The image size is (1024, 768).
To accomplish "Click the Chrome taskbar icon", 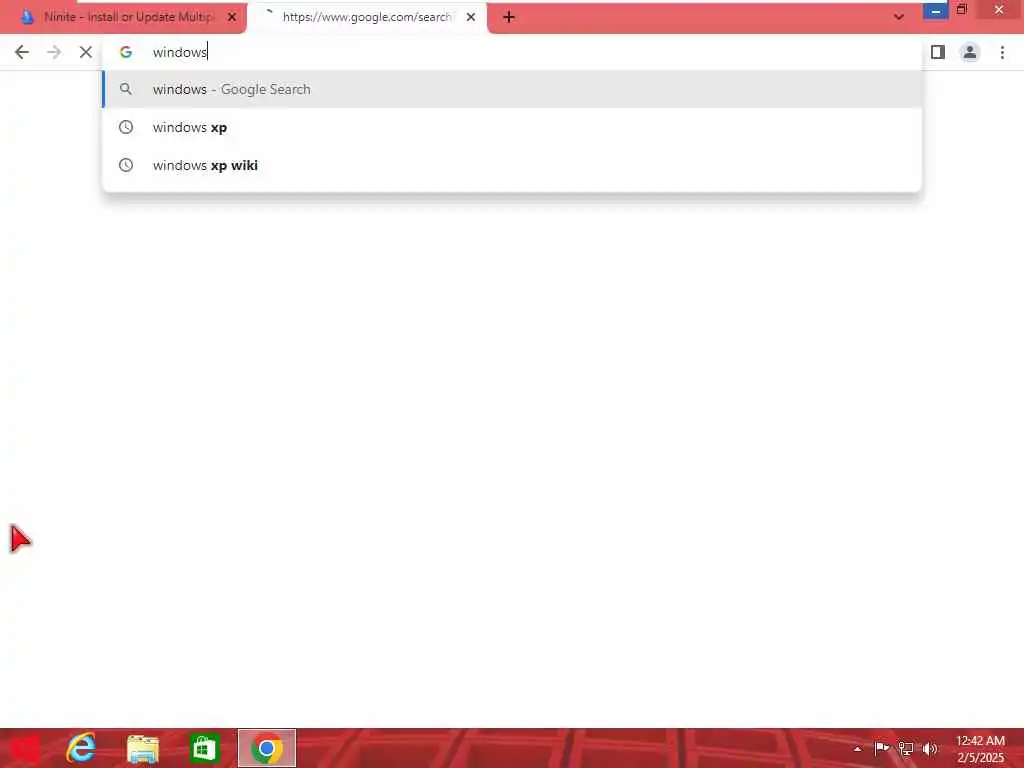I will pyautogui.click(x=266, y=748).
